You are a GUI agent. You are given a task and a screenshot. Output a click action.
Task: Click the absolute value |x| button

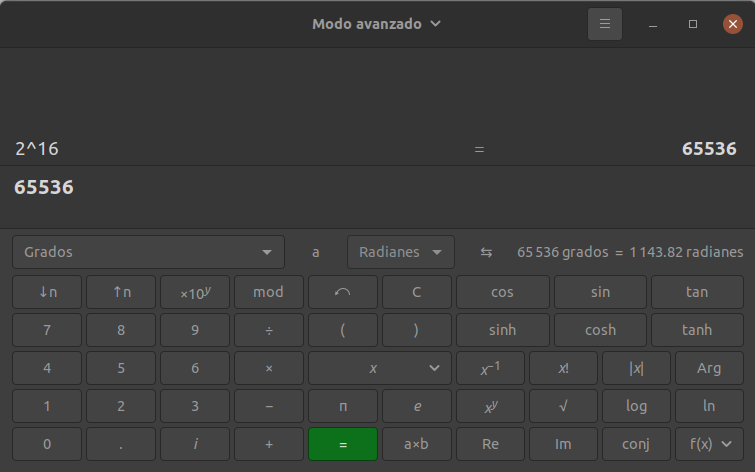[x=636, y=368]
